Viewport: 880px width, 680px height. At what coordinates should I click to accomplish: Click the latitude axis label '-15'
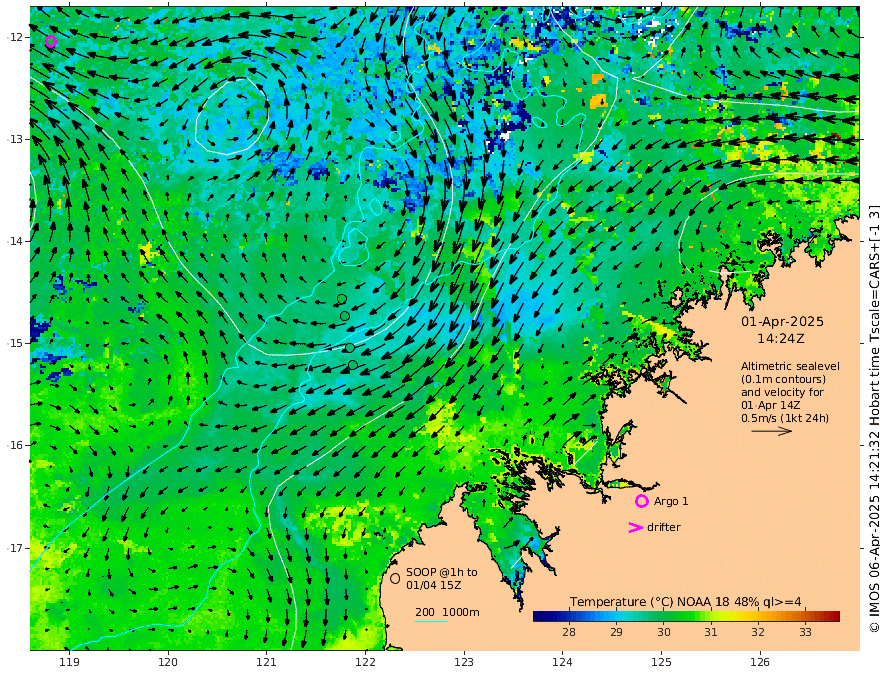coord(15,343)
